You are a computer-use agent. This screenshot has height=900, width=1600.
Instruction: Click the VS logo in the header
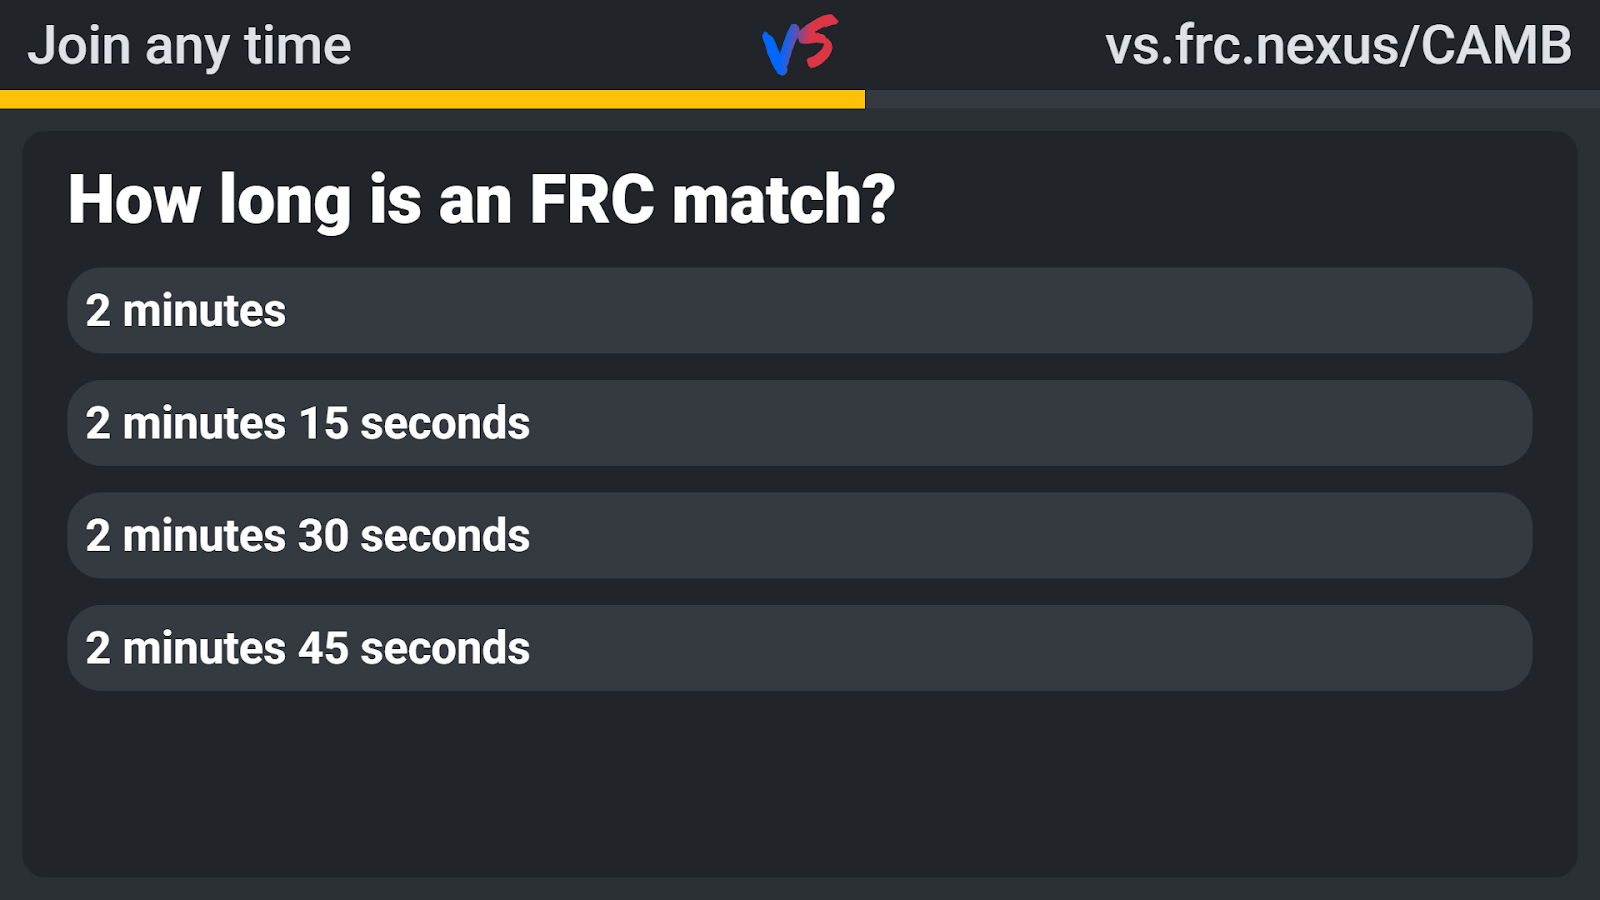click(x=800, y=45)
